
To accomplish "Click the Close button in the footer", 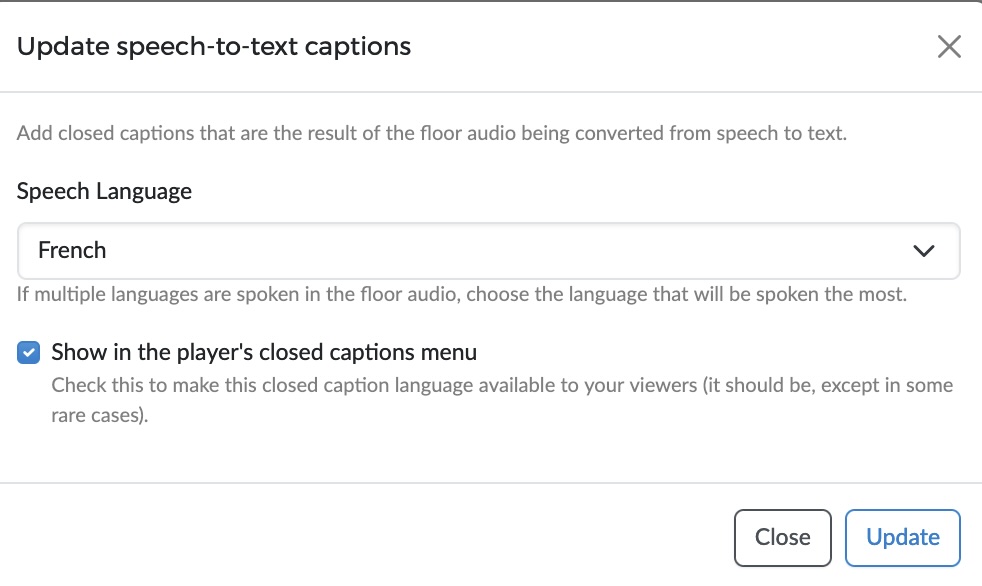I will pyautogui.click(x=782, y=538).
